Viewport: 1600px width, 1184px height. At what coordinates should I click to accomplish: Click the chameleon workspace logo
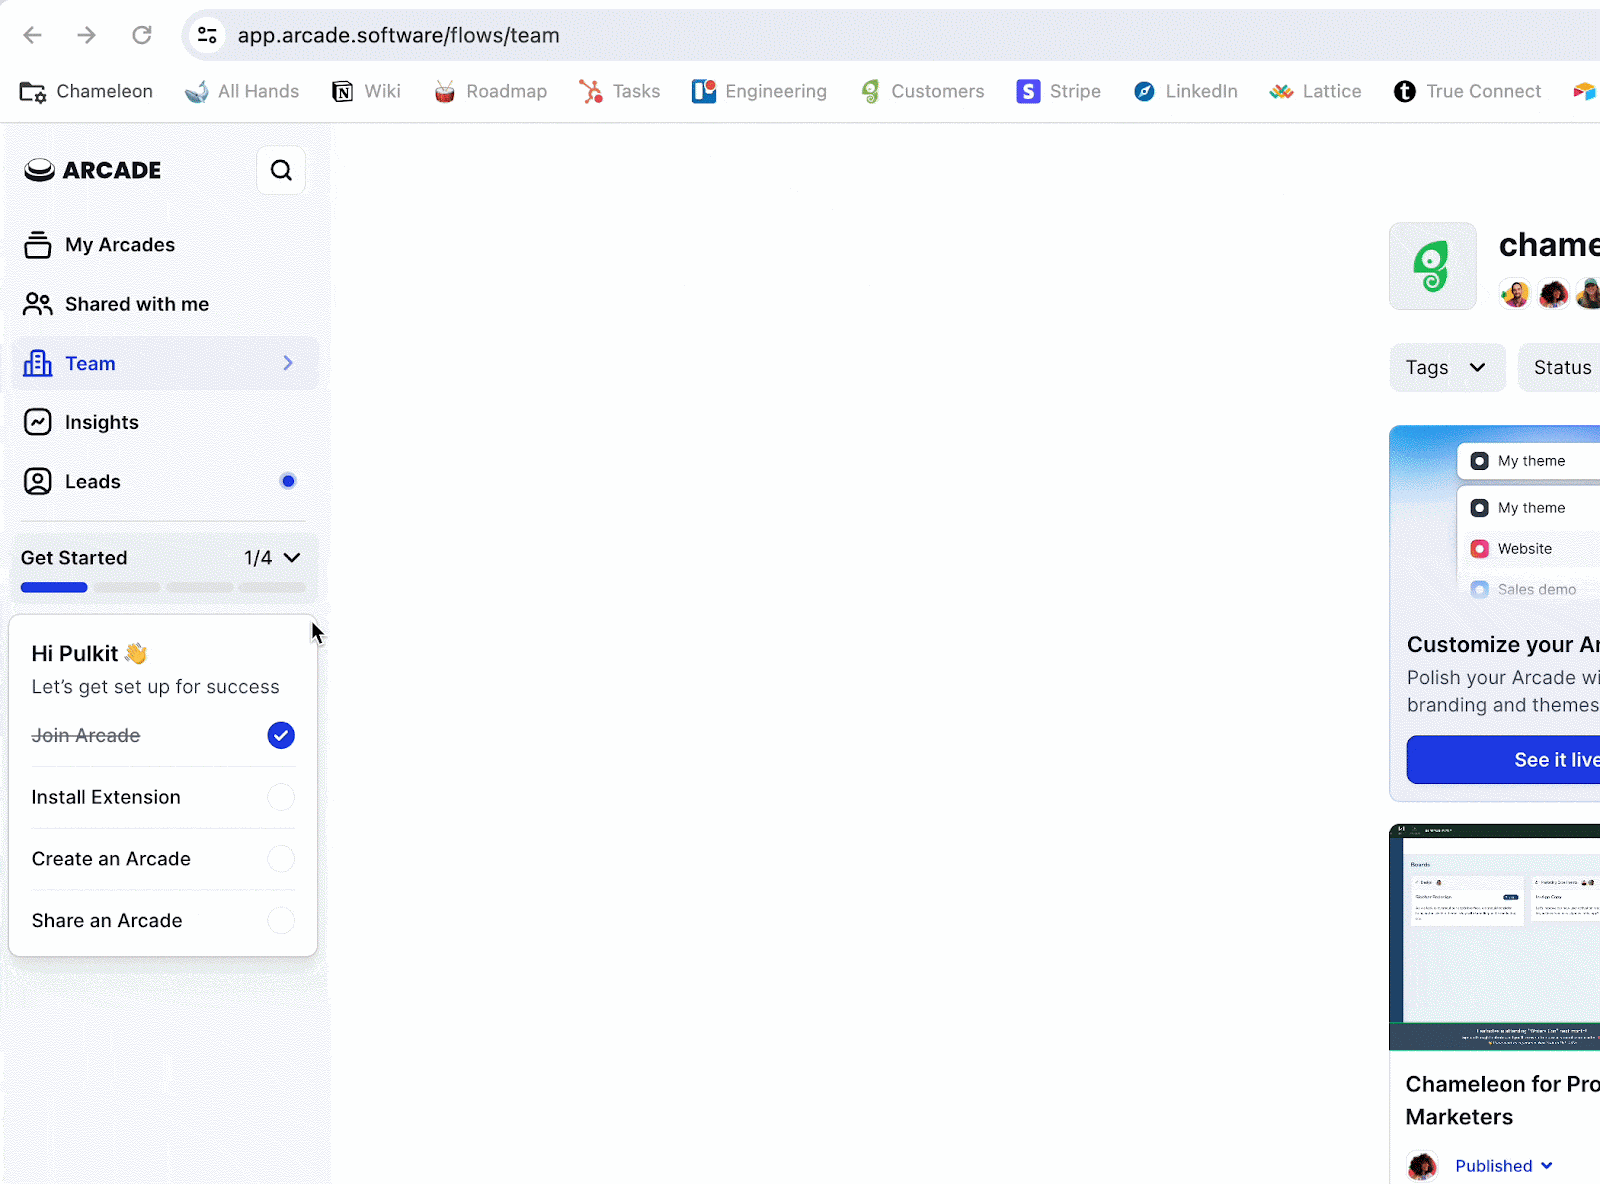tap(1432, 266)
